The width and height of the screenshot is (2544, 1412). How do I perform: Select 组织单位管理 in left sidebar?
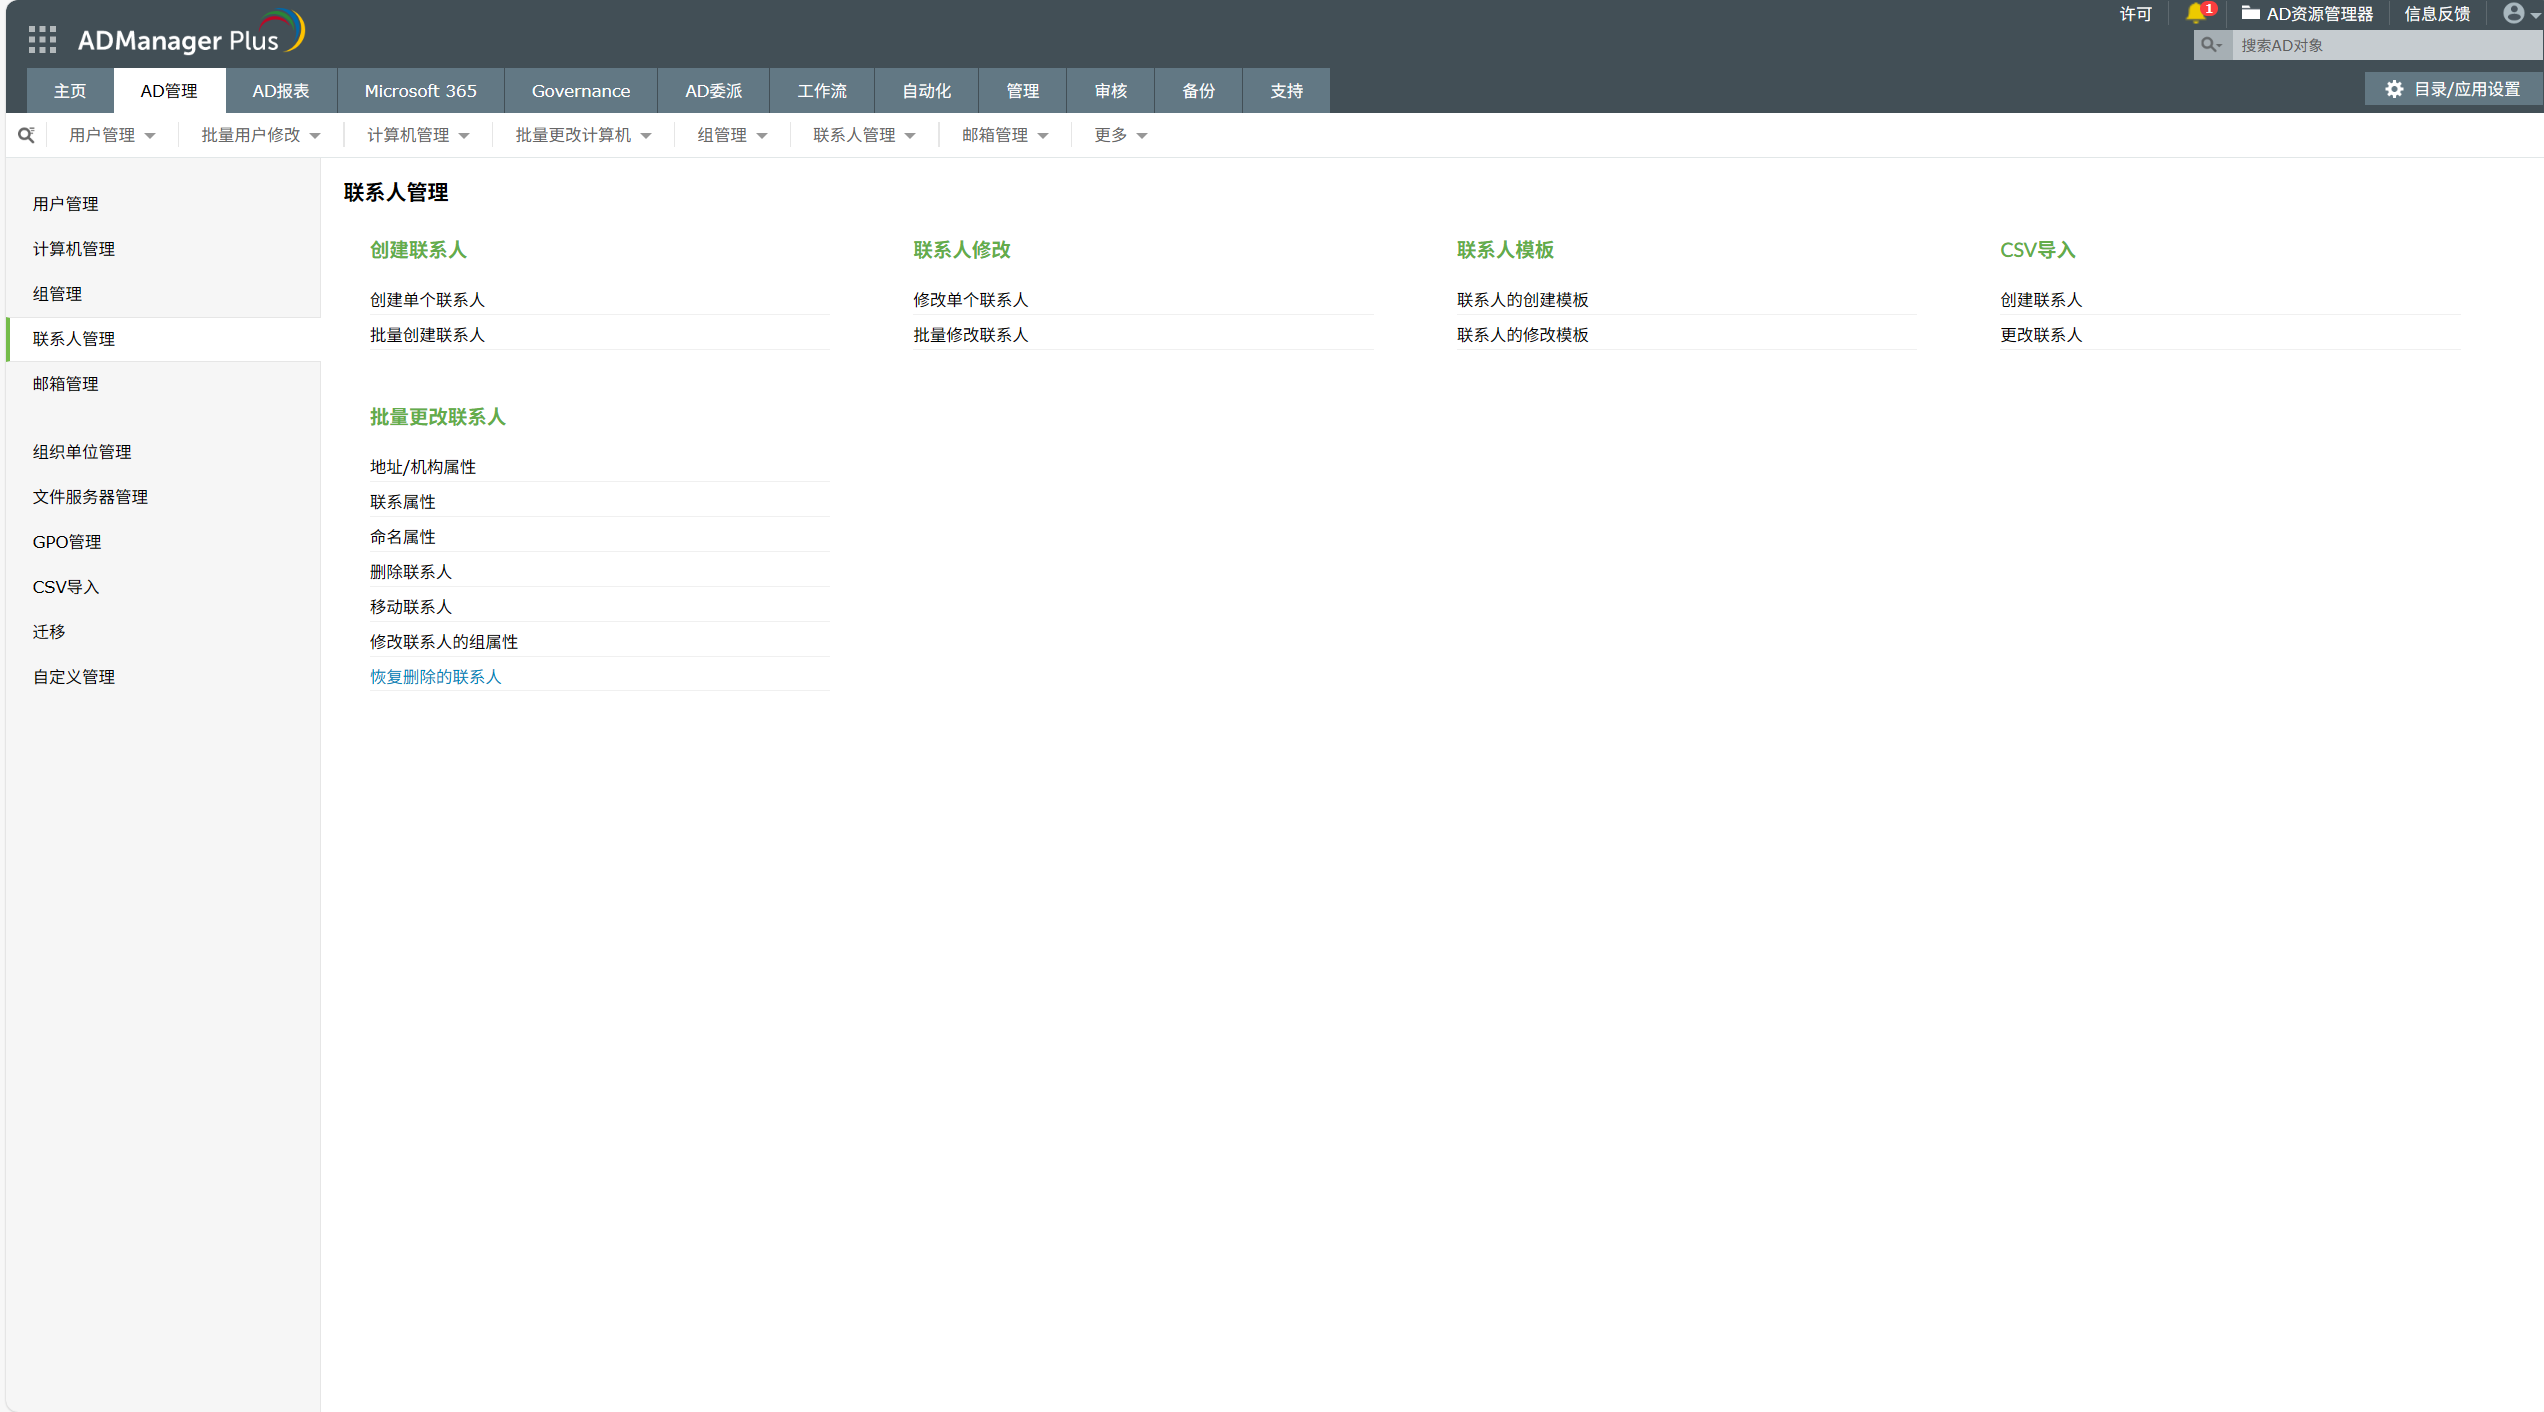click(82, 452)
